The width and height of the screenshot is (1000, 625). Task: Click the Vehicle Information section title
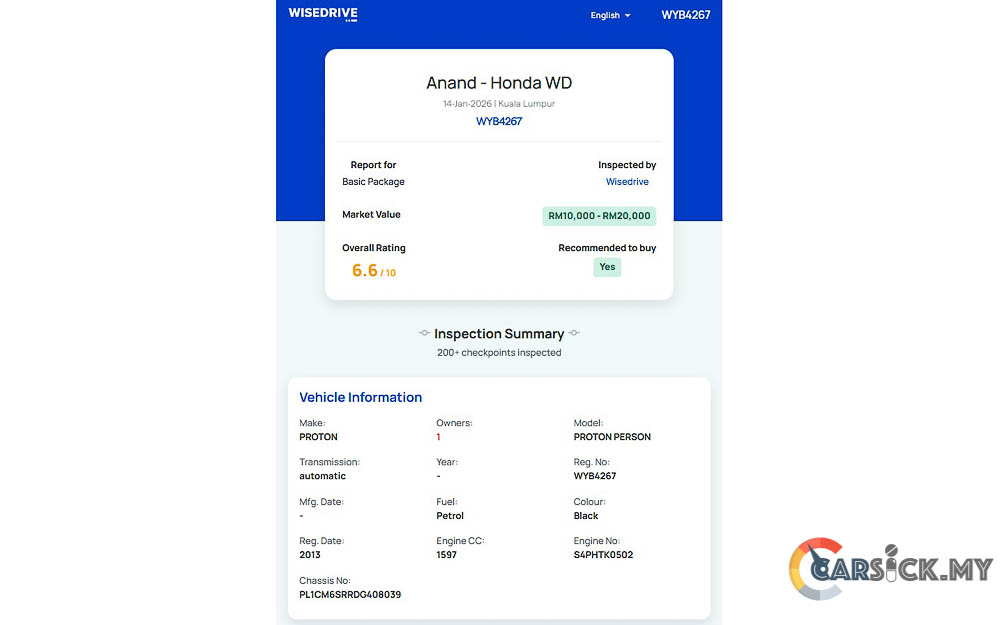(360, 397)
